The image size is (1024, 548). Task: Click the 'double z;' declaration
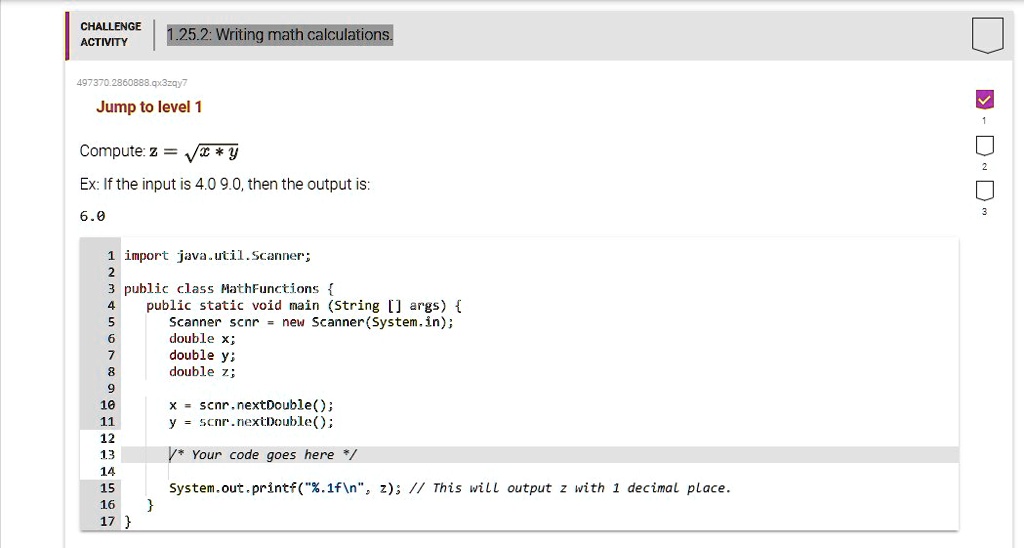202,372
